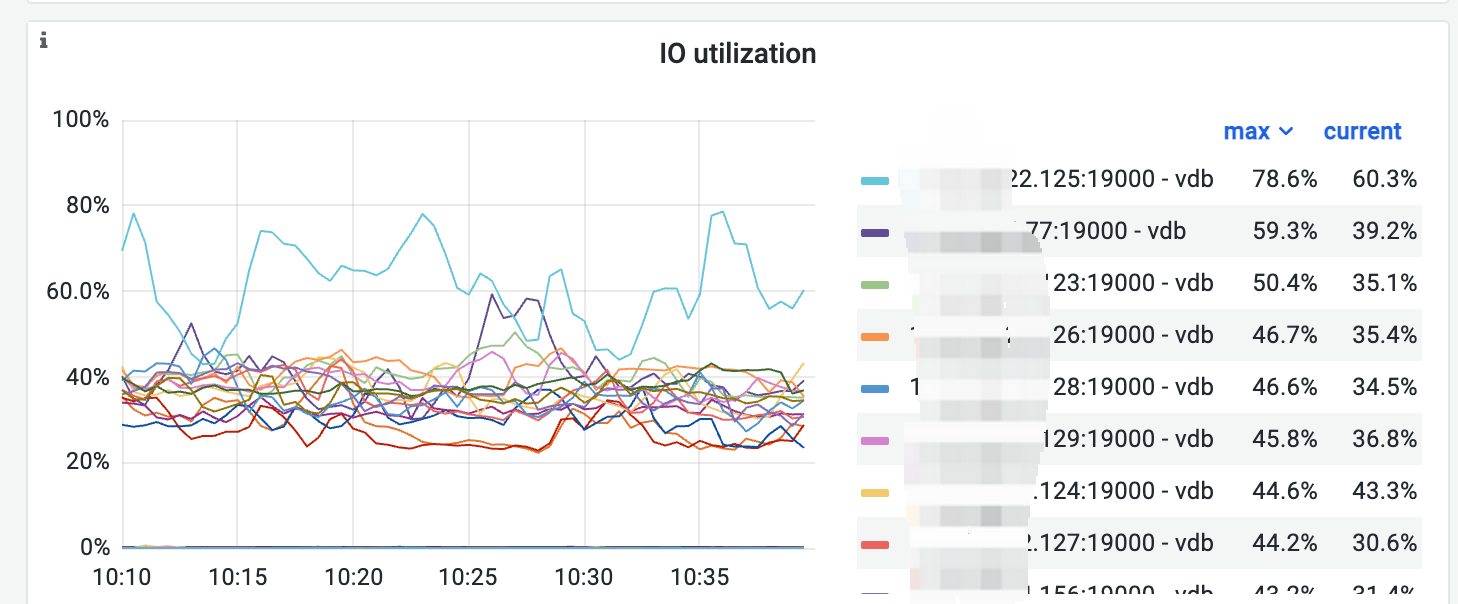Click the 46.6% max value
Screen dimensions: 1458x604
(1284, 388)
